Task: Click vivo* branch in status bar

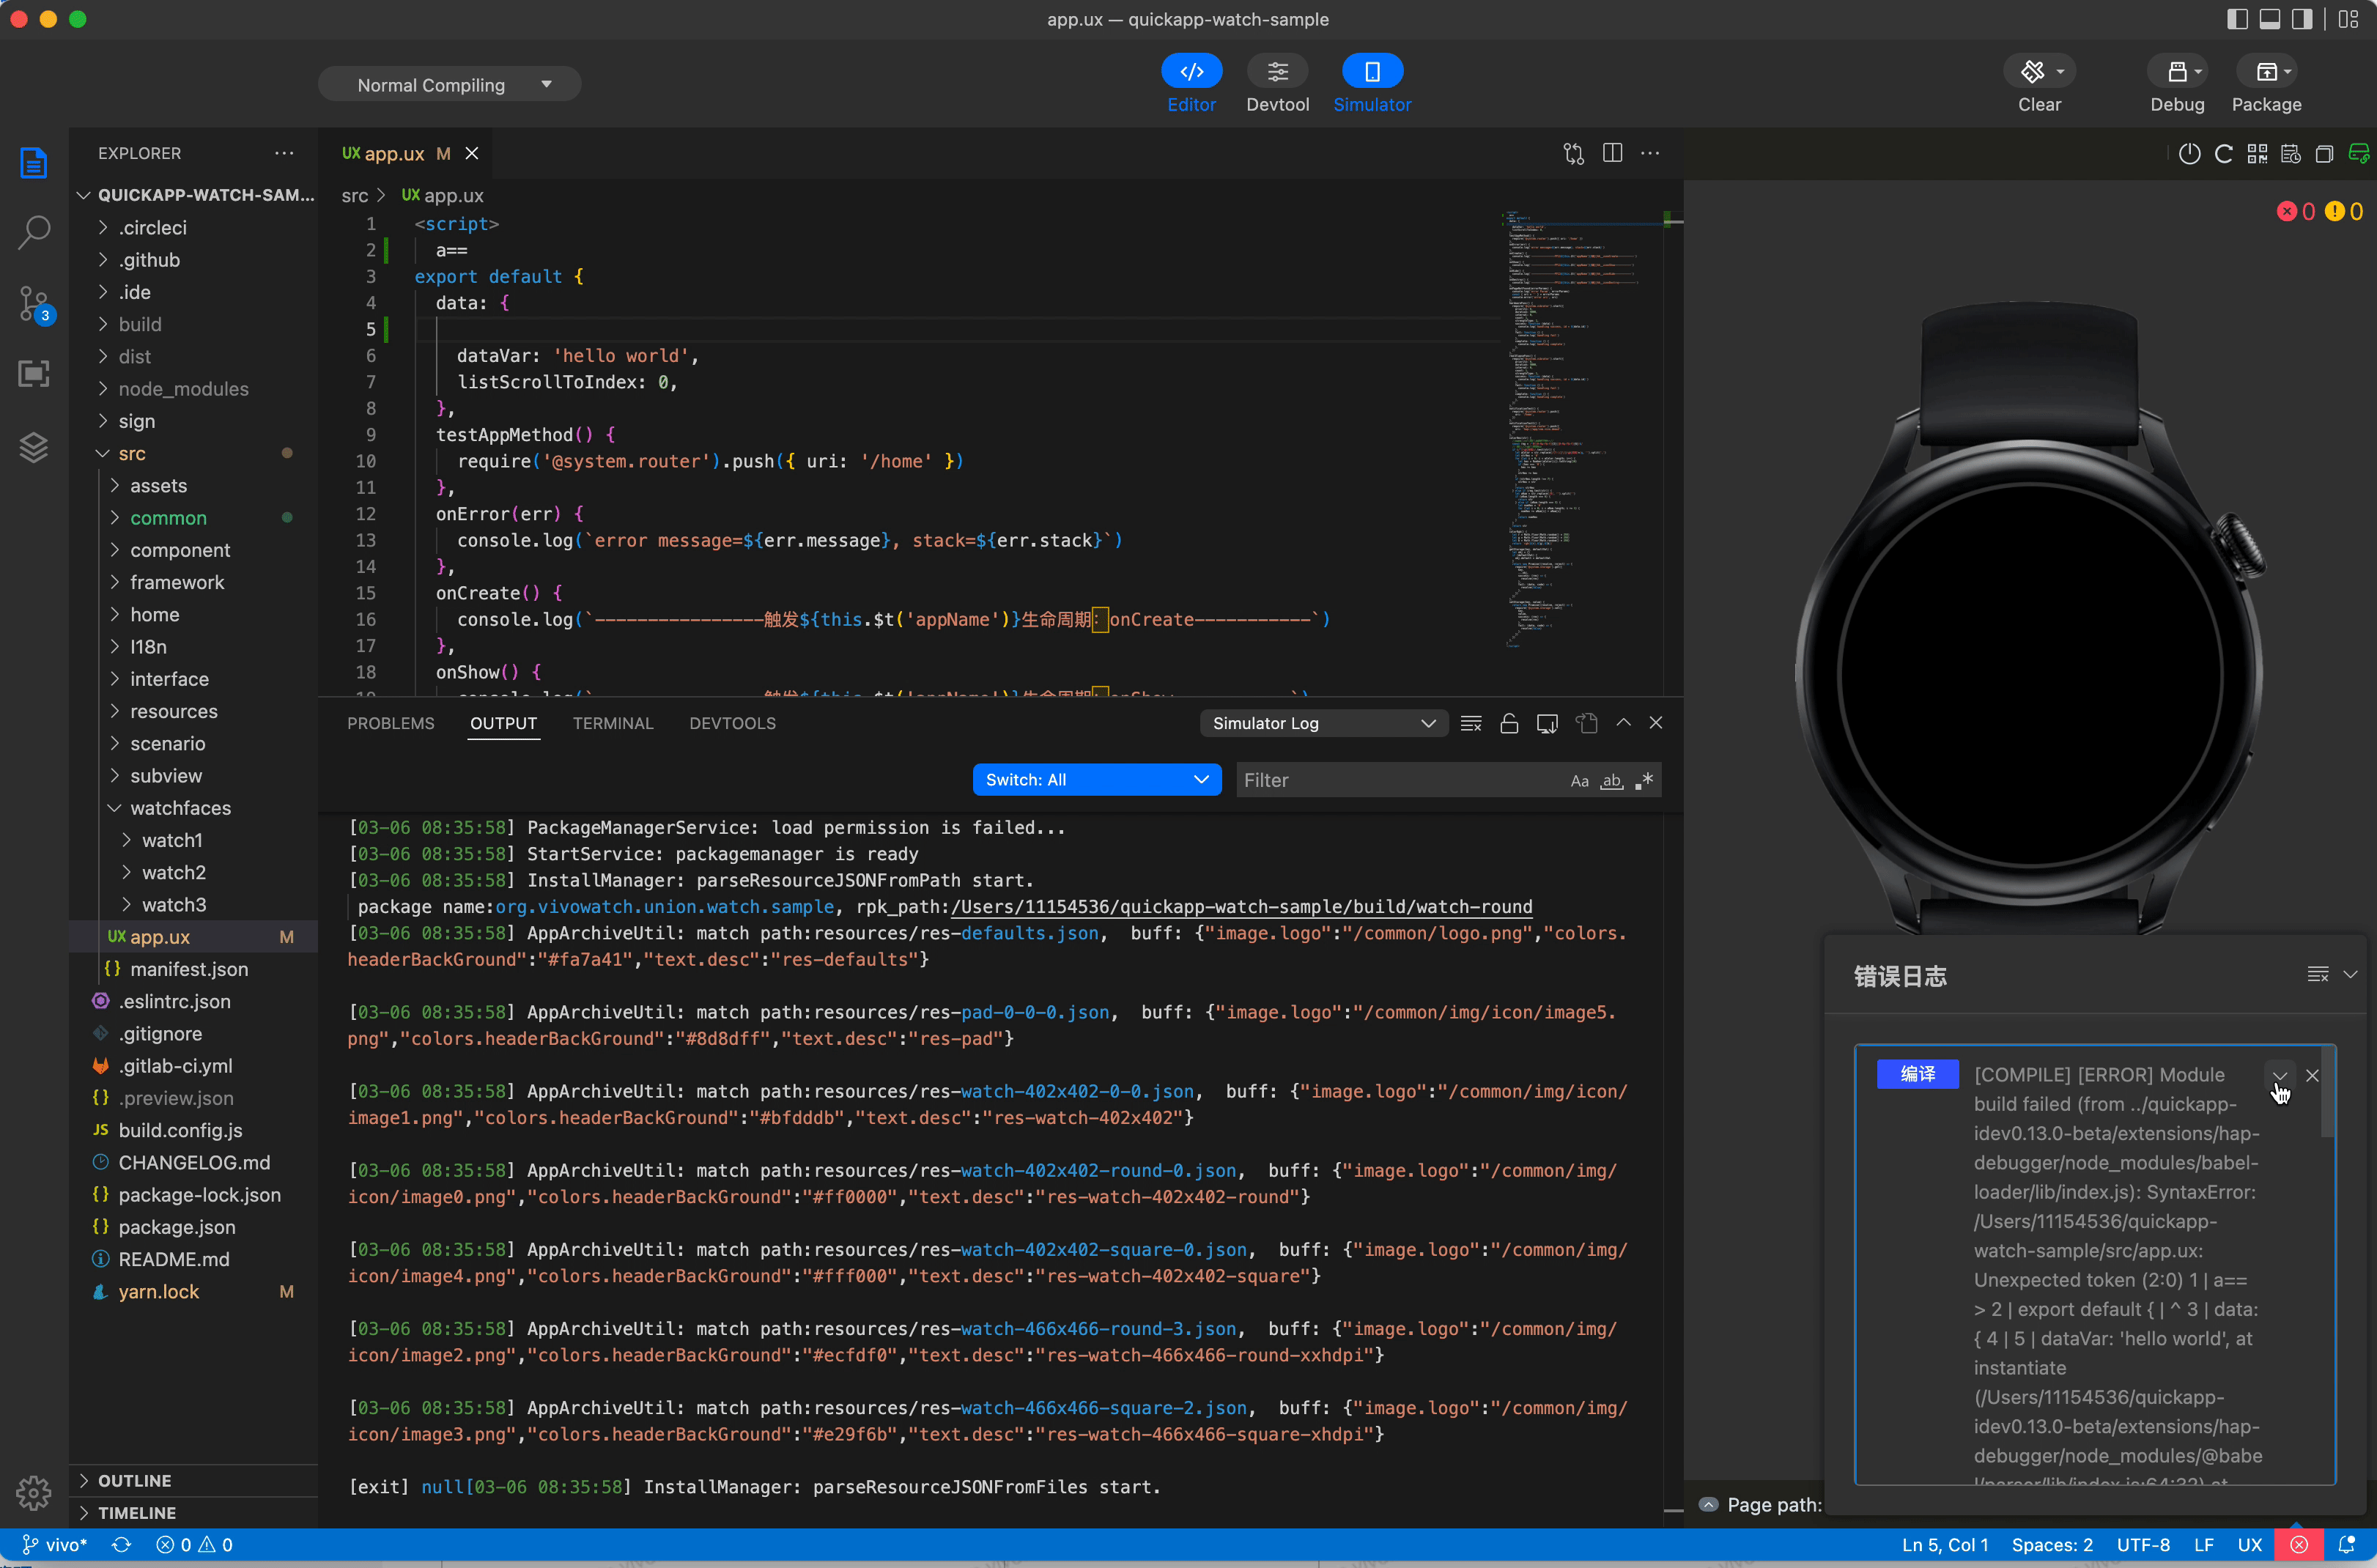Action: [x=55, y=1545]
